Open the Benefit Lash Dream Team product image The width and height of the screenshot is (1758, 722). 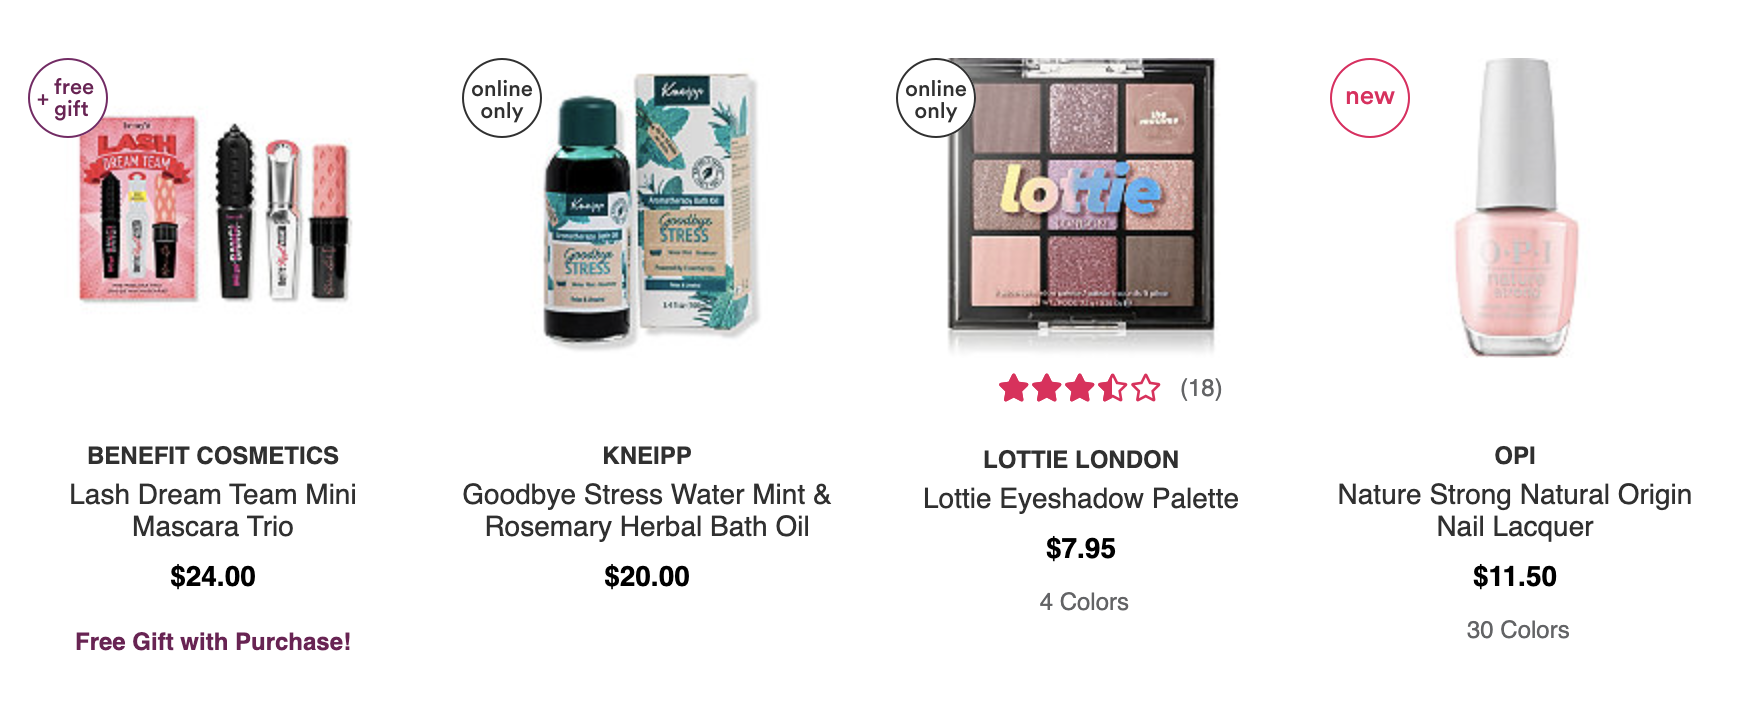tap(214, 210)
